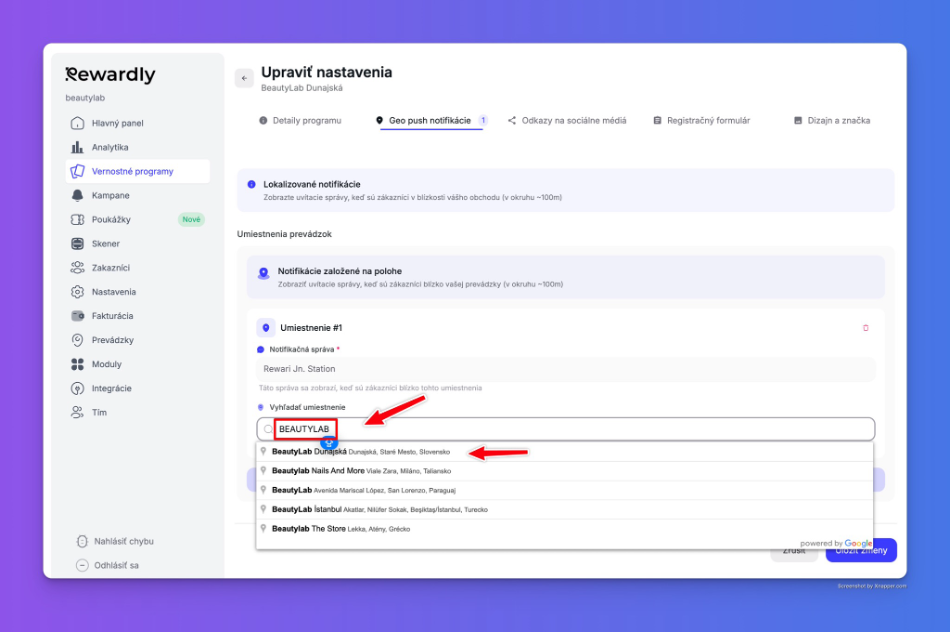Click the Nové badge next to Poukážky
The height and width of the screenshot is (632, 950).
coord(191,219)
